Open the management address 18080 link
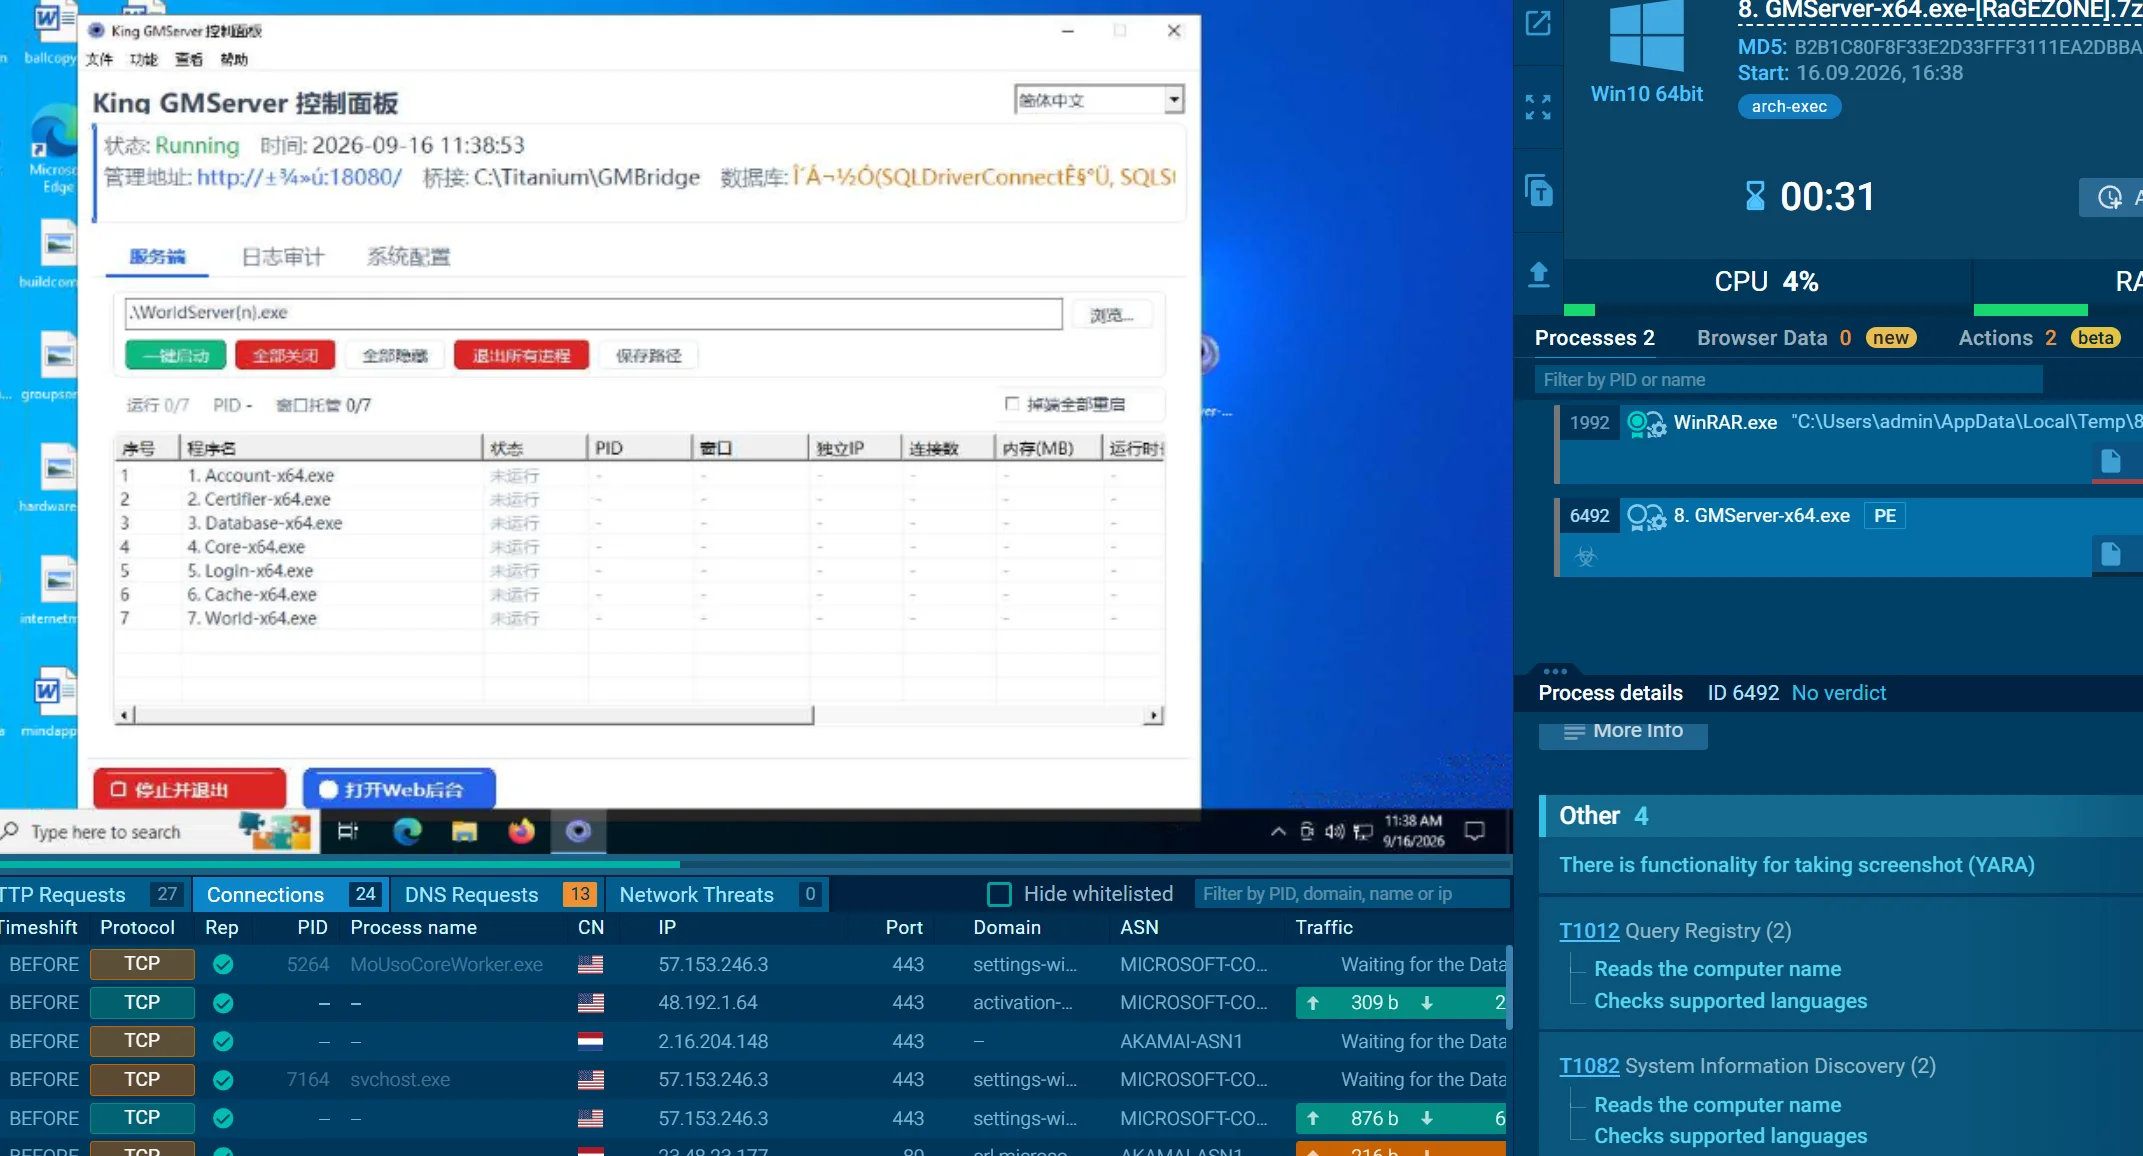This screenshot has width=2143, height=1156. click(299, 177)
